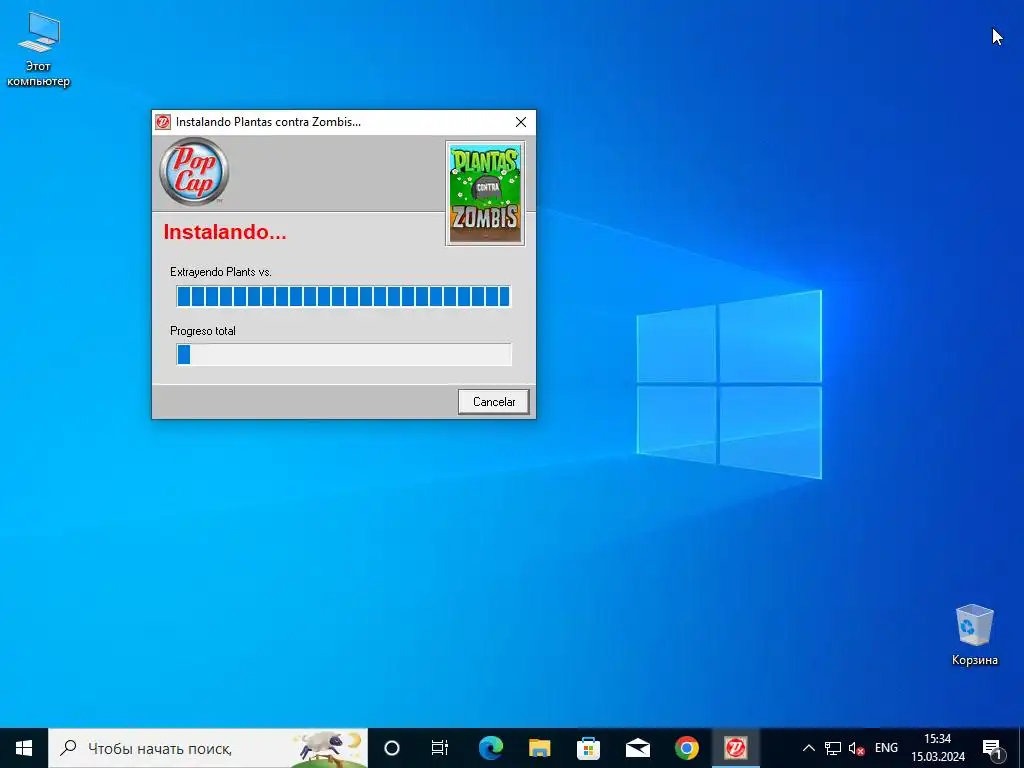Select the Корзина recycle bin icon
1024x768 pixels.
(x=974, y=635)
